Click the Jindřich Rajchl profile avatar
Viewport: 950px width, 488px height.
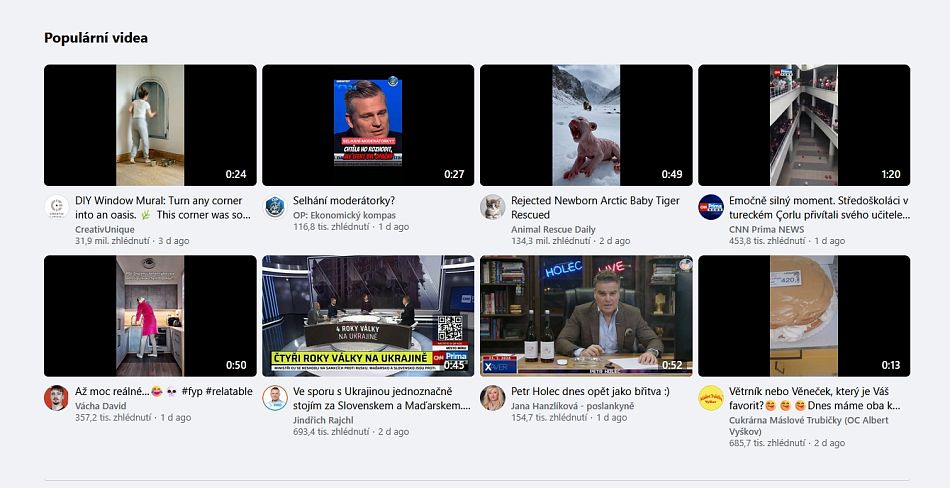(x=274, y=397)
